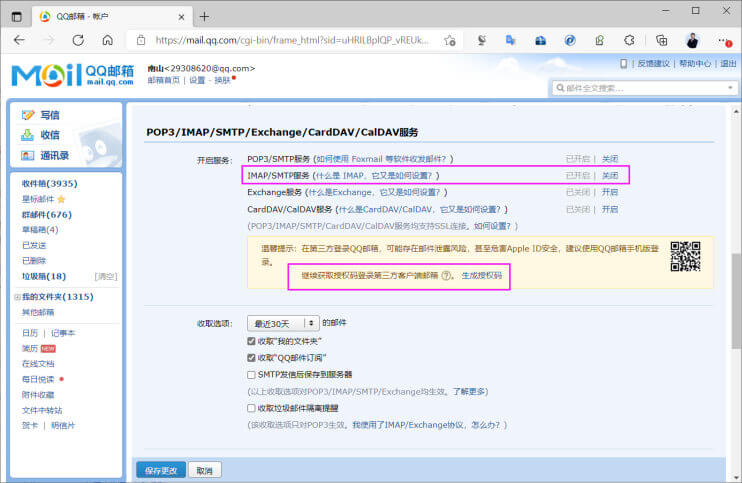The image size is (742, 483).
Task: Open 群邮件(676)
Action: (47, 215)
